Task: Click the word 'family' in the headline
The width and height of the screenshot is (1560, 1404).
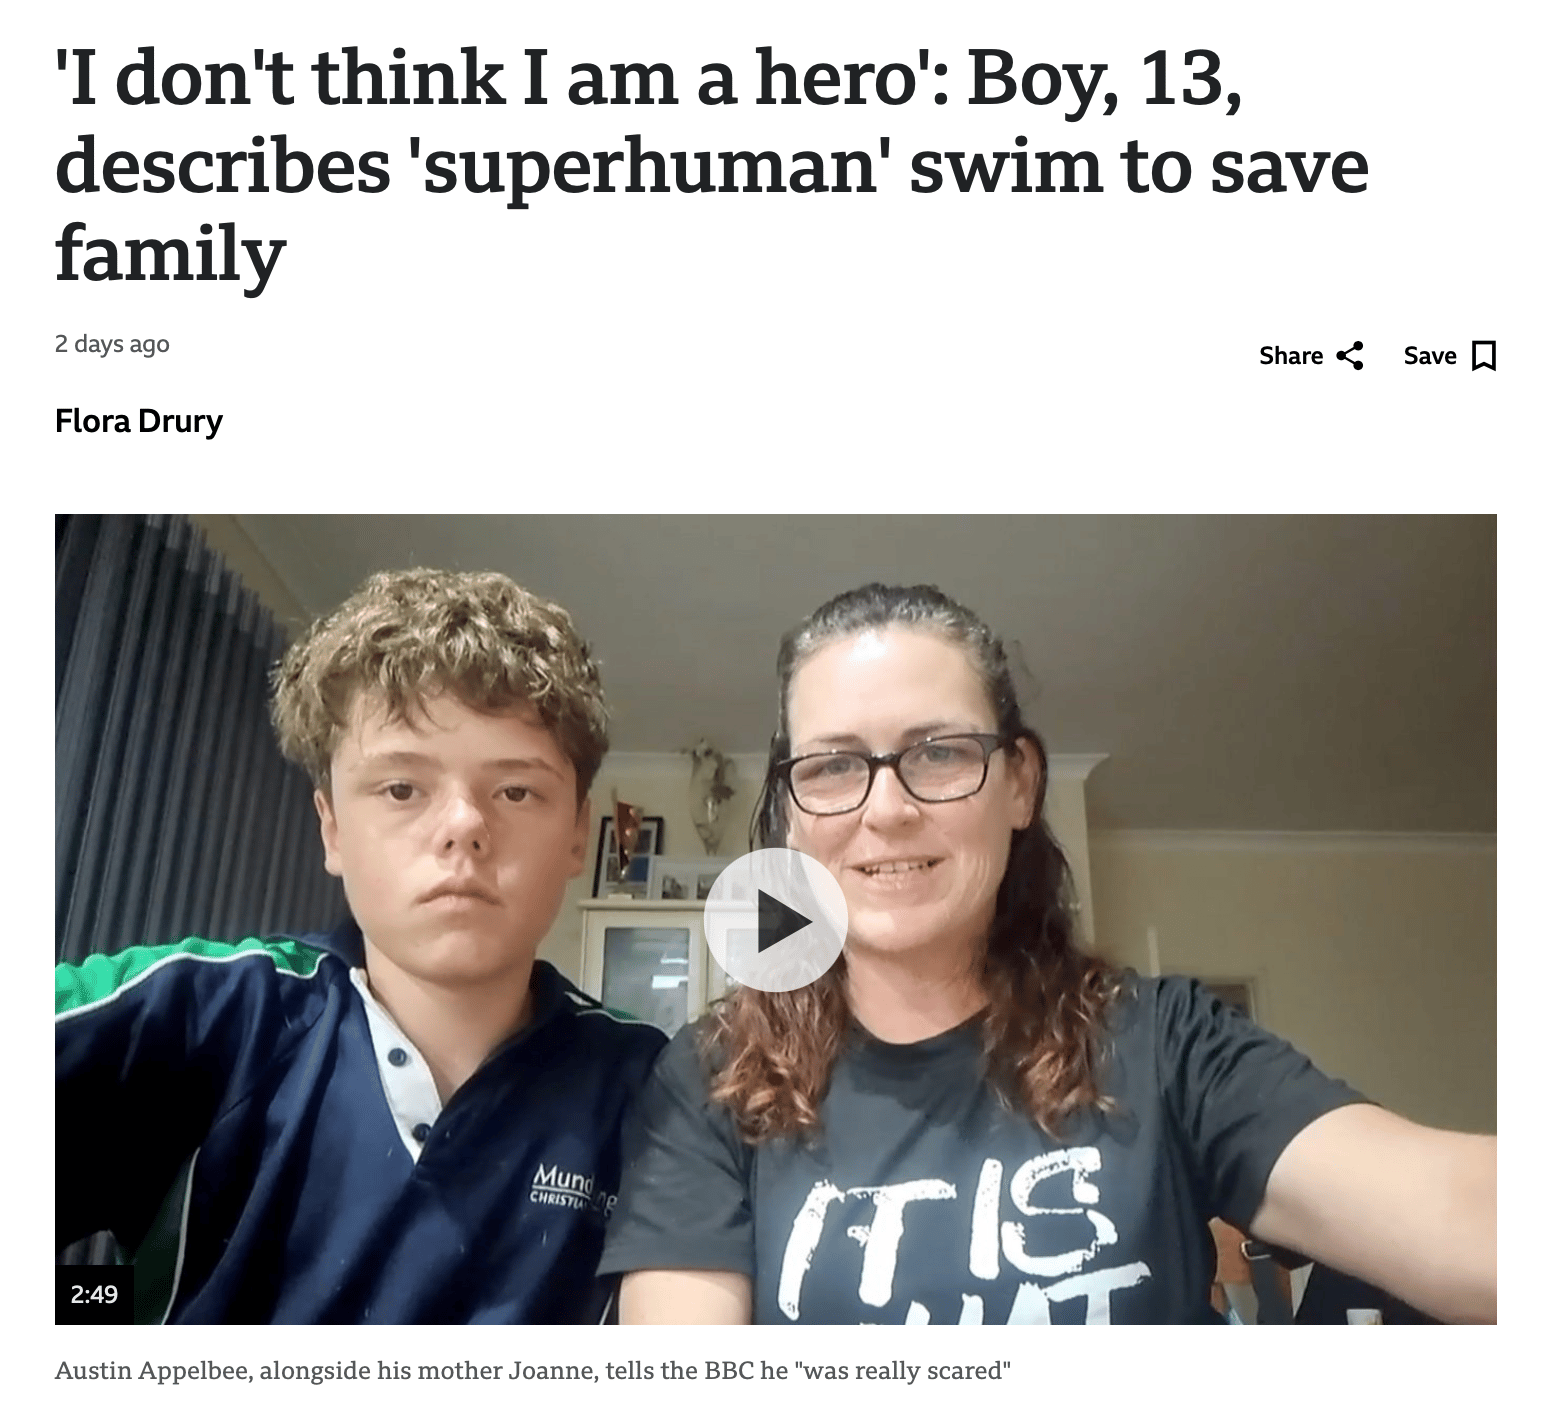Action: (x=171, y=254)
